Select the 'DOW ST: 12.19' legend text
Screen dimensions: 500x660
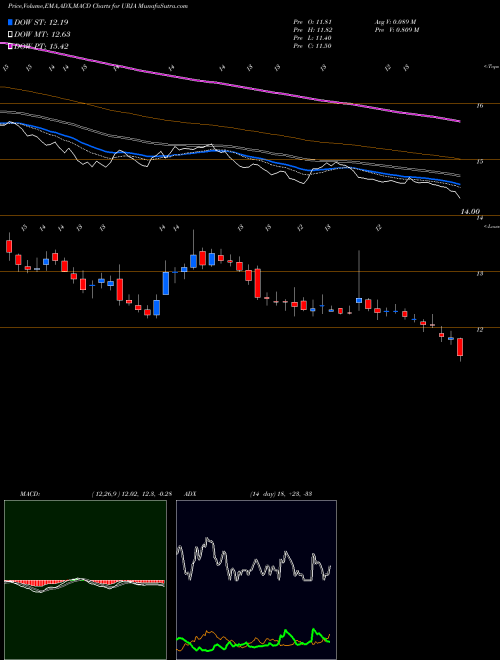click(41, 22)
